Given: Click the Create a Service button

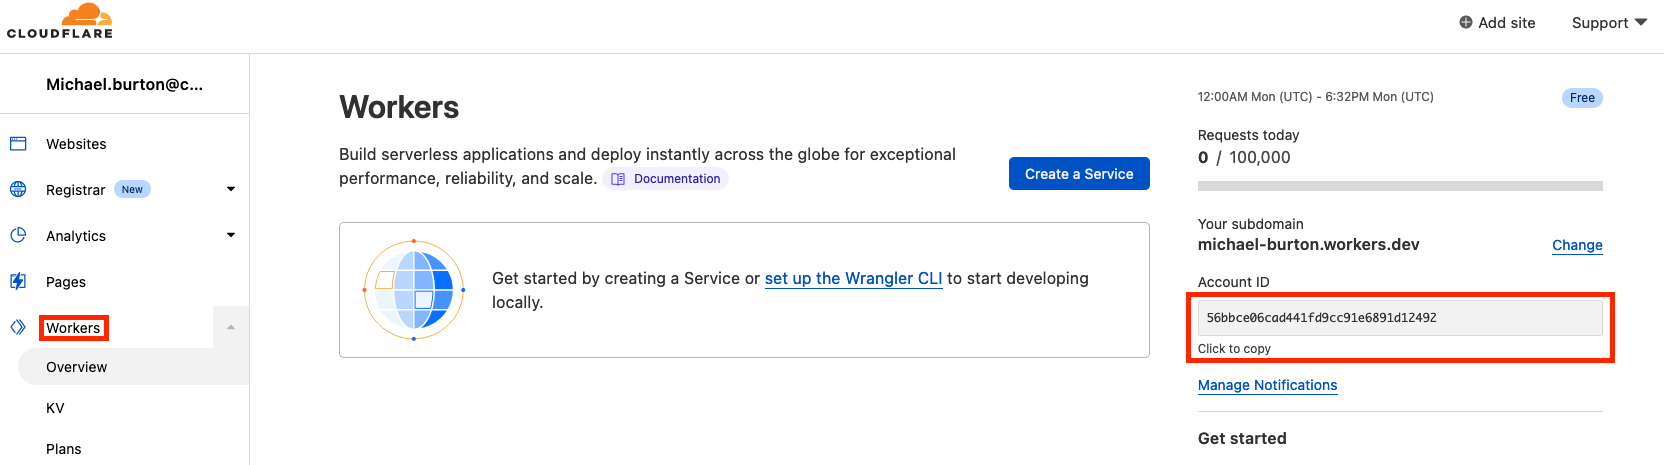Looking at the screenshot, I should (x=1079, y=173).
